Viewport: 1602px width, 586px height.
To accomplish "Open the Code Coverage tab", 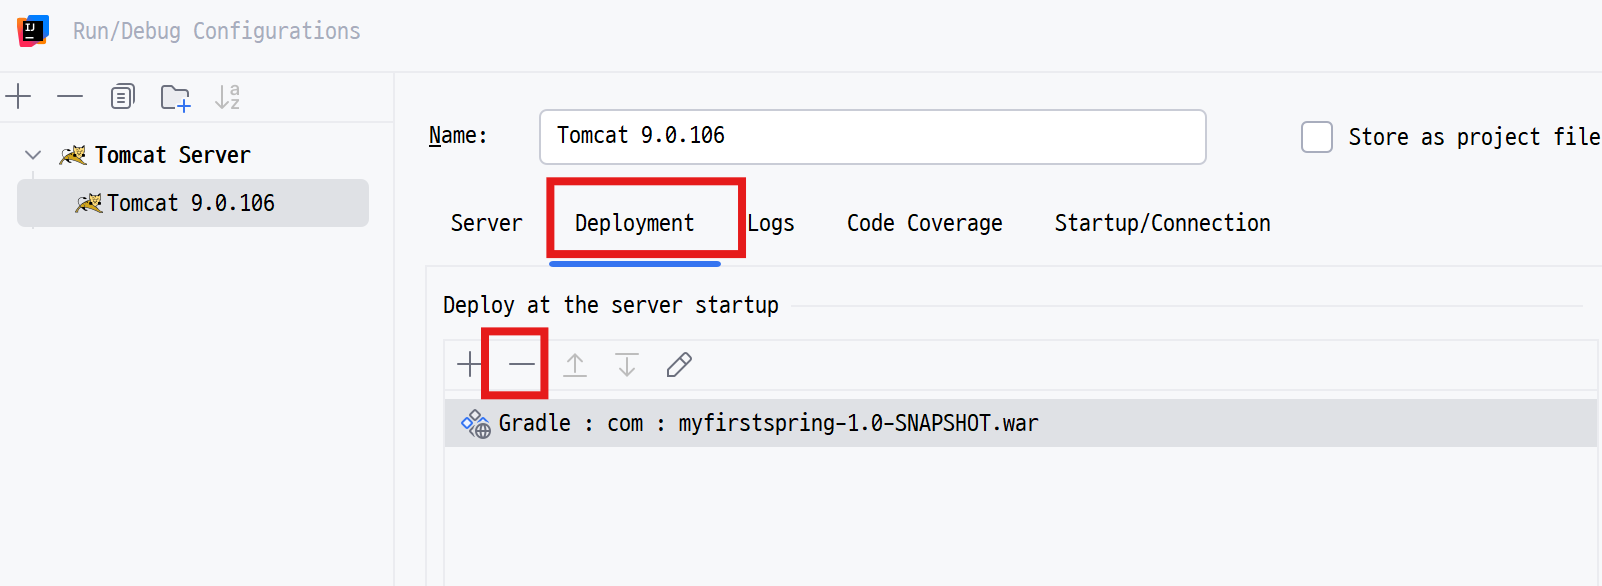I will coord(924,223).
